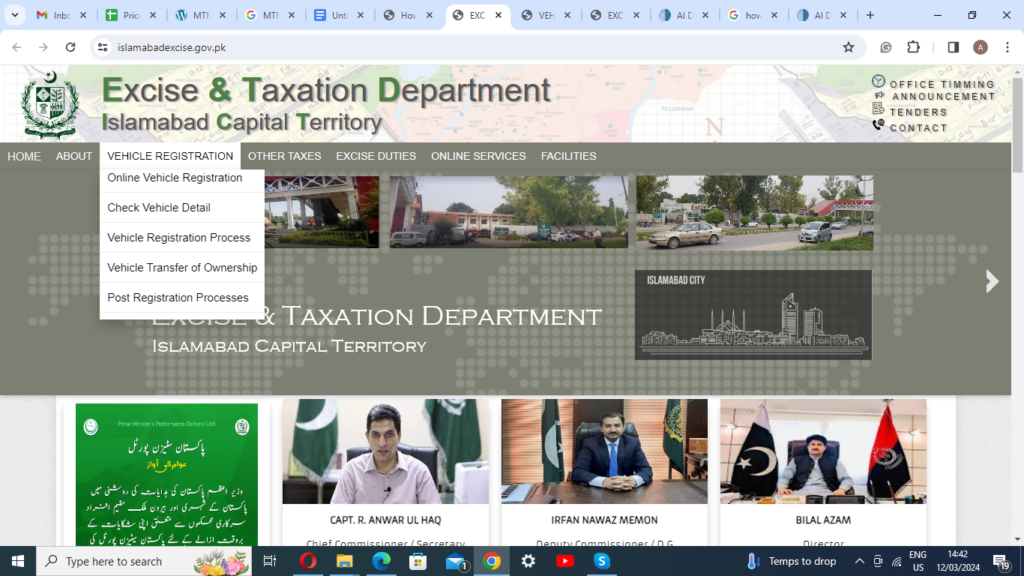Click the address bar site info icon
The image size is (1024, 576).
103,46
